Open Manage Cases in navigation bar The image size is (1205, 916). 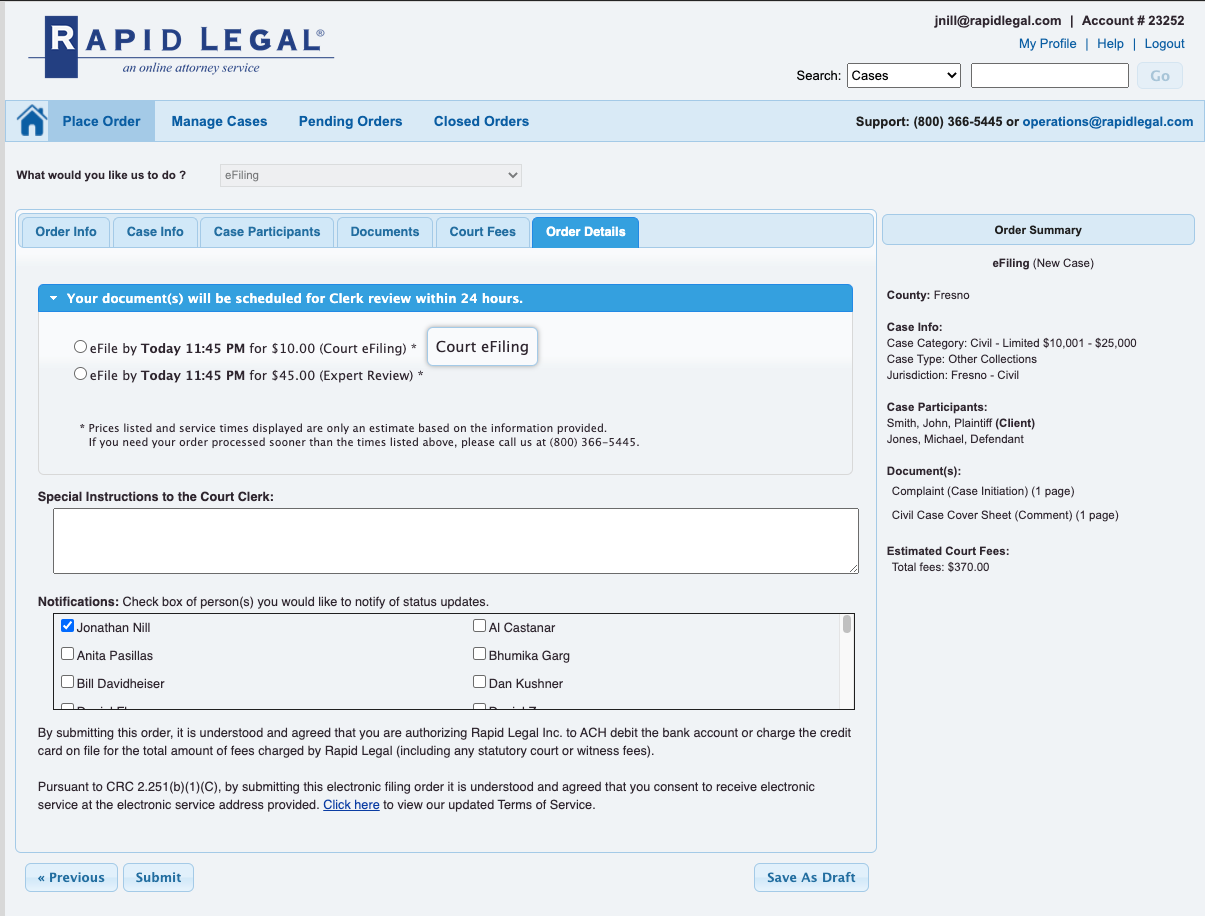point(220,121)
